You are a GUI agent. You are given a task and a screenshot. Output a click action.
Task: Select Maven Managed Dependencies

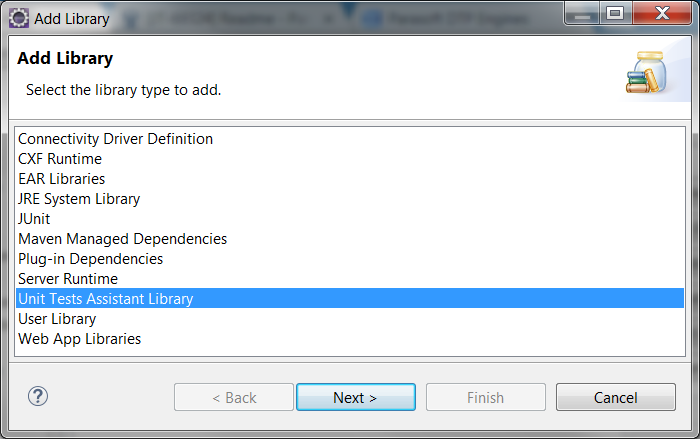point(350,239)
